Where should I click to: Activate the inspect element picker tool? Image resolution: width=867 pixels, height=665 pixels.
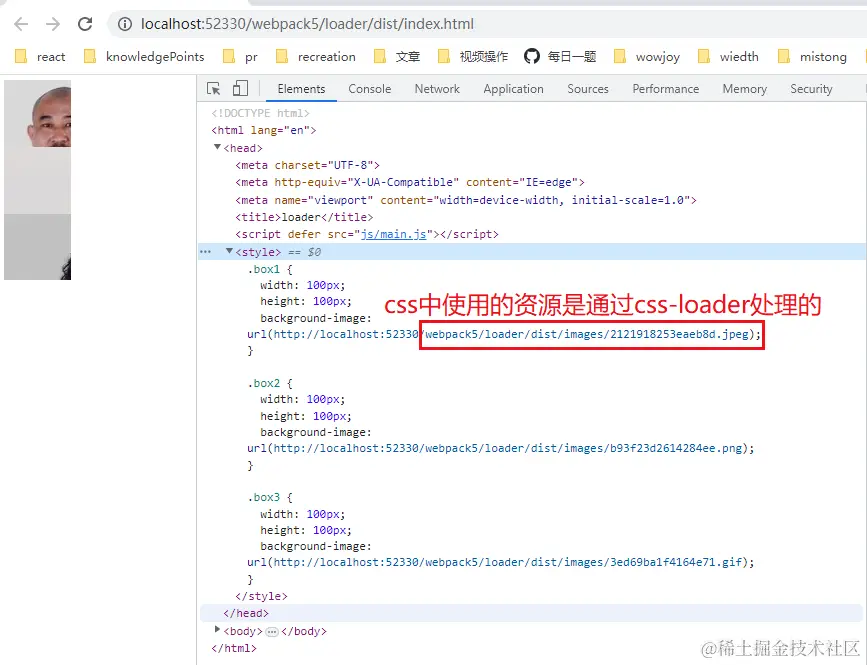coord(213,88)
